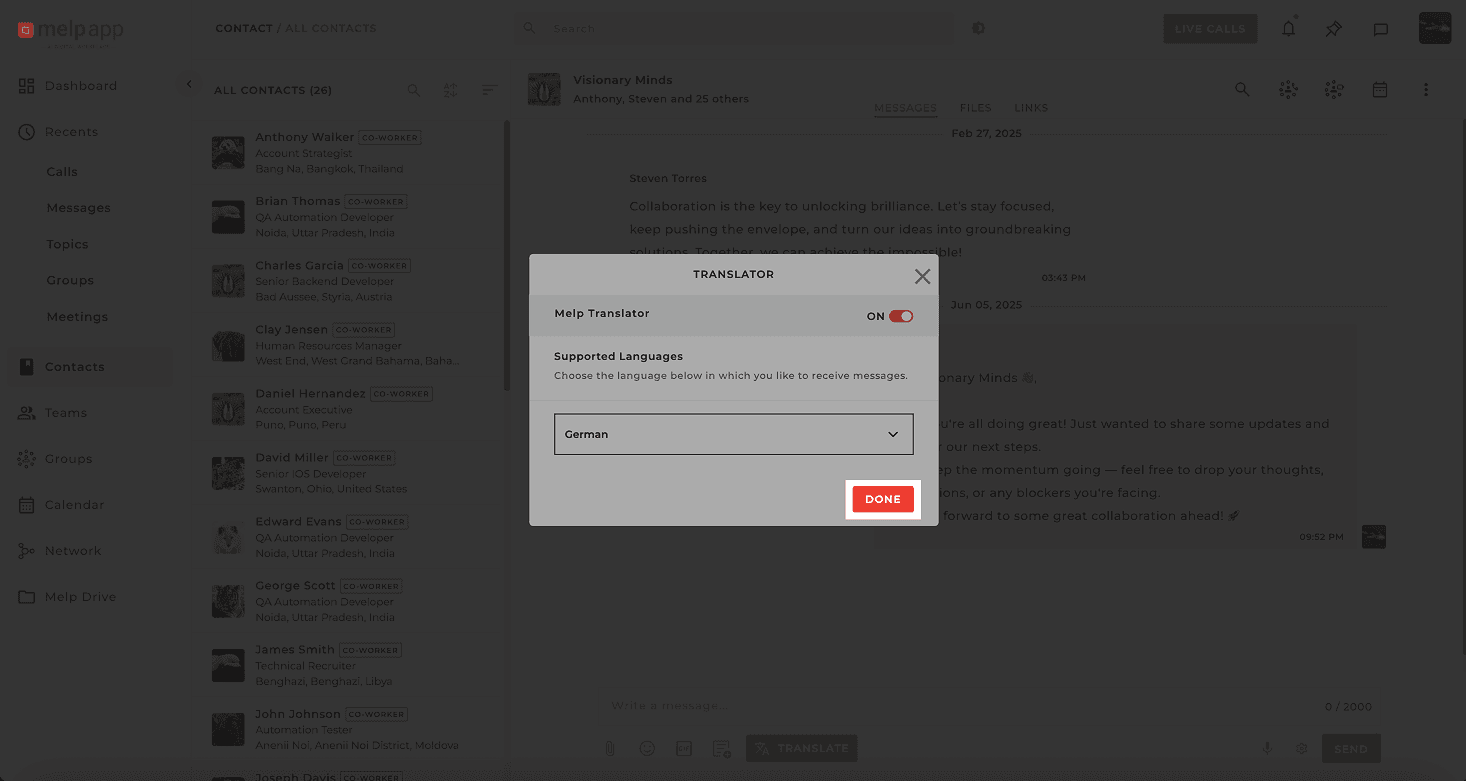Open the chat calendar icon
The height and width of the screenshot is (781, 1466).
(x=1380, y=90)
